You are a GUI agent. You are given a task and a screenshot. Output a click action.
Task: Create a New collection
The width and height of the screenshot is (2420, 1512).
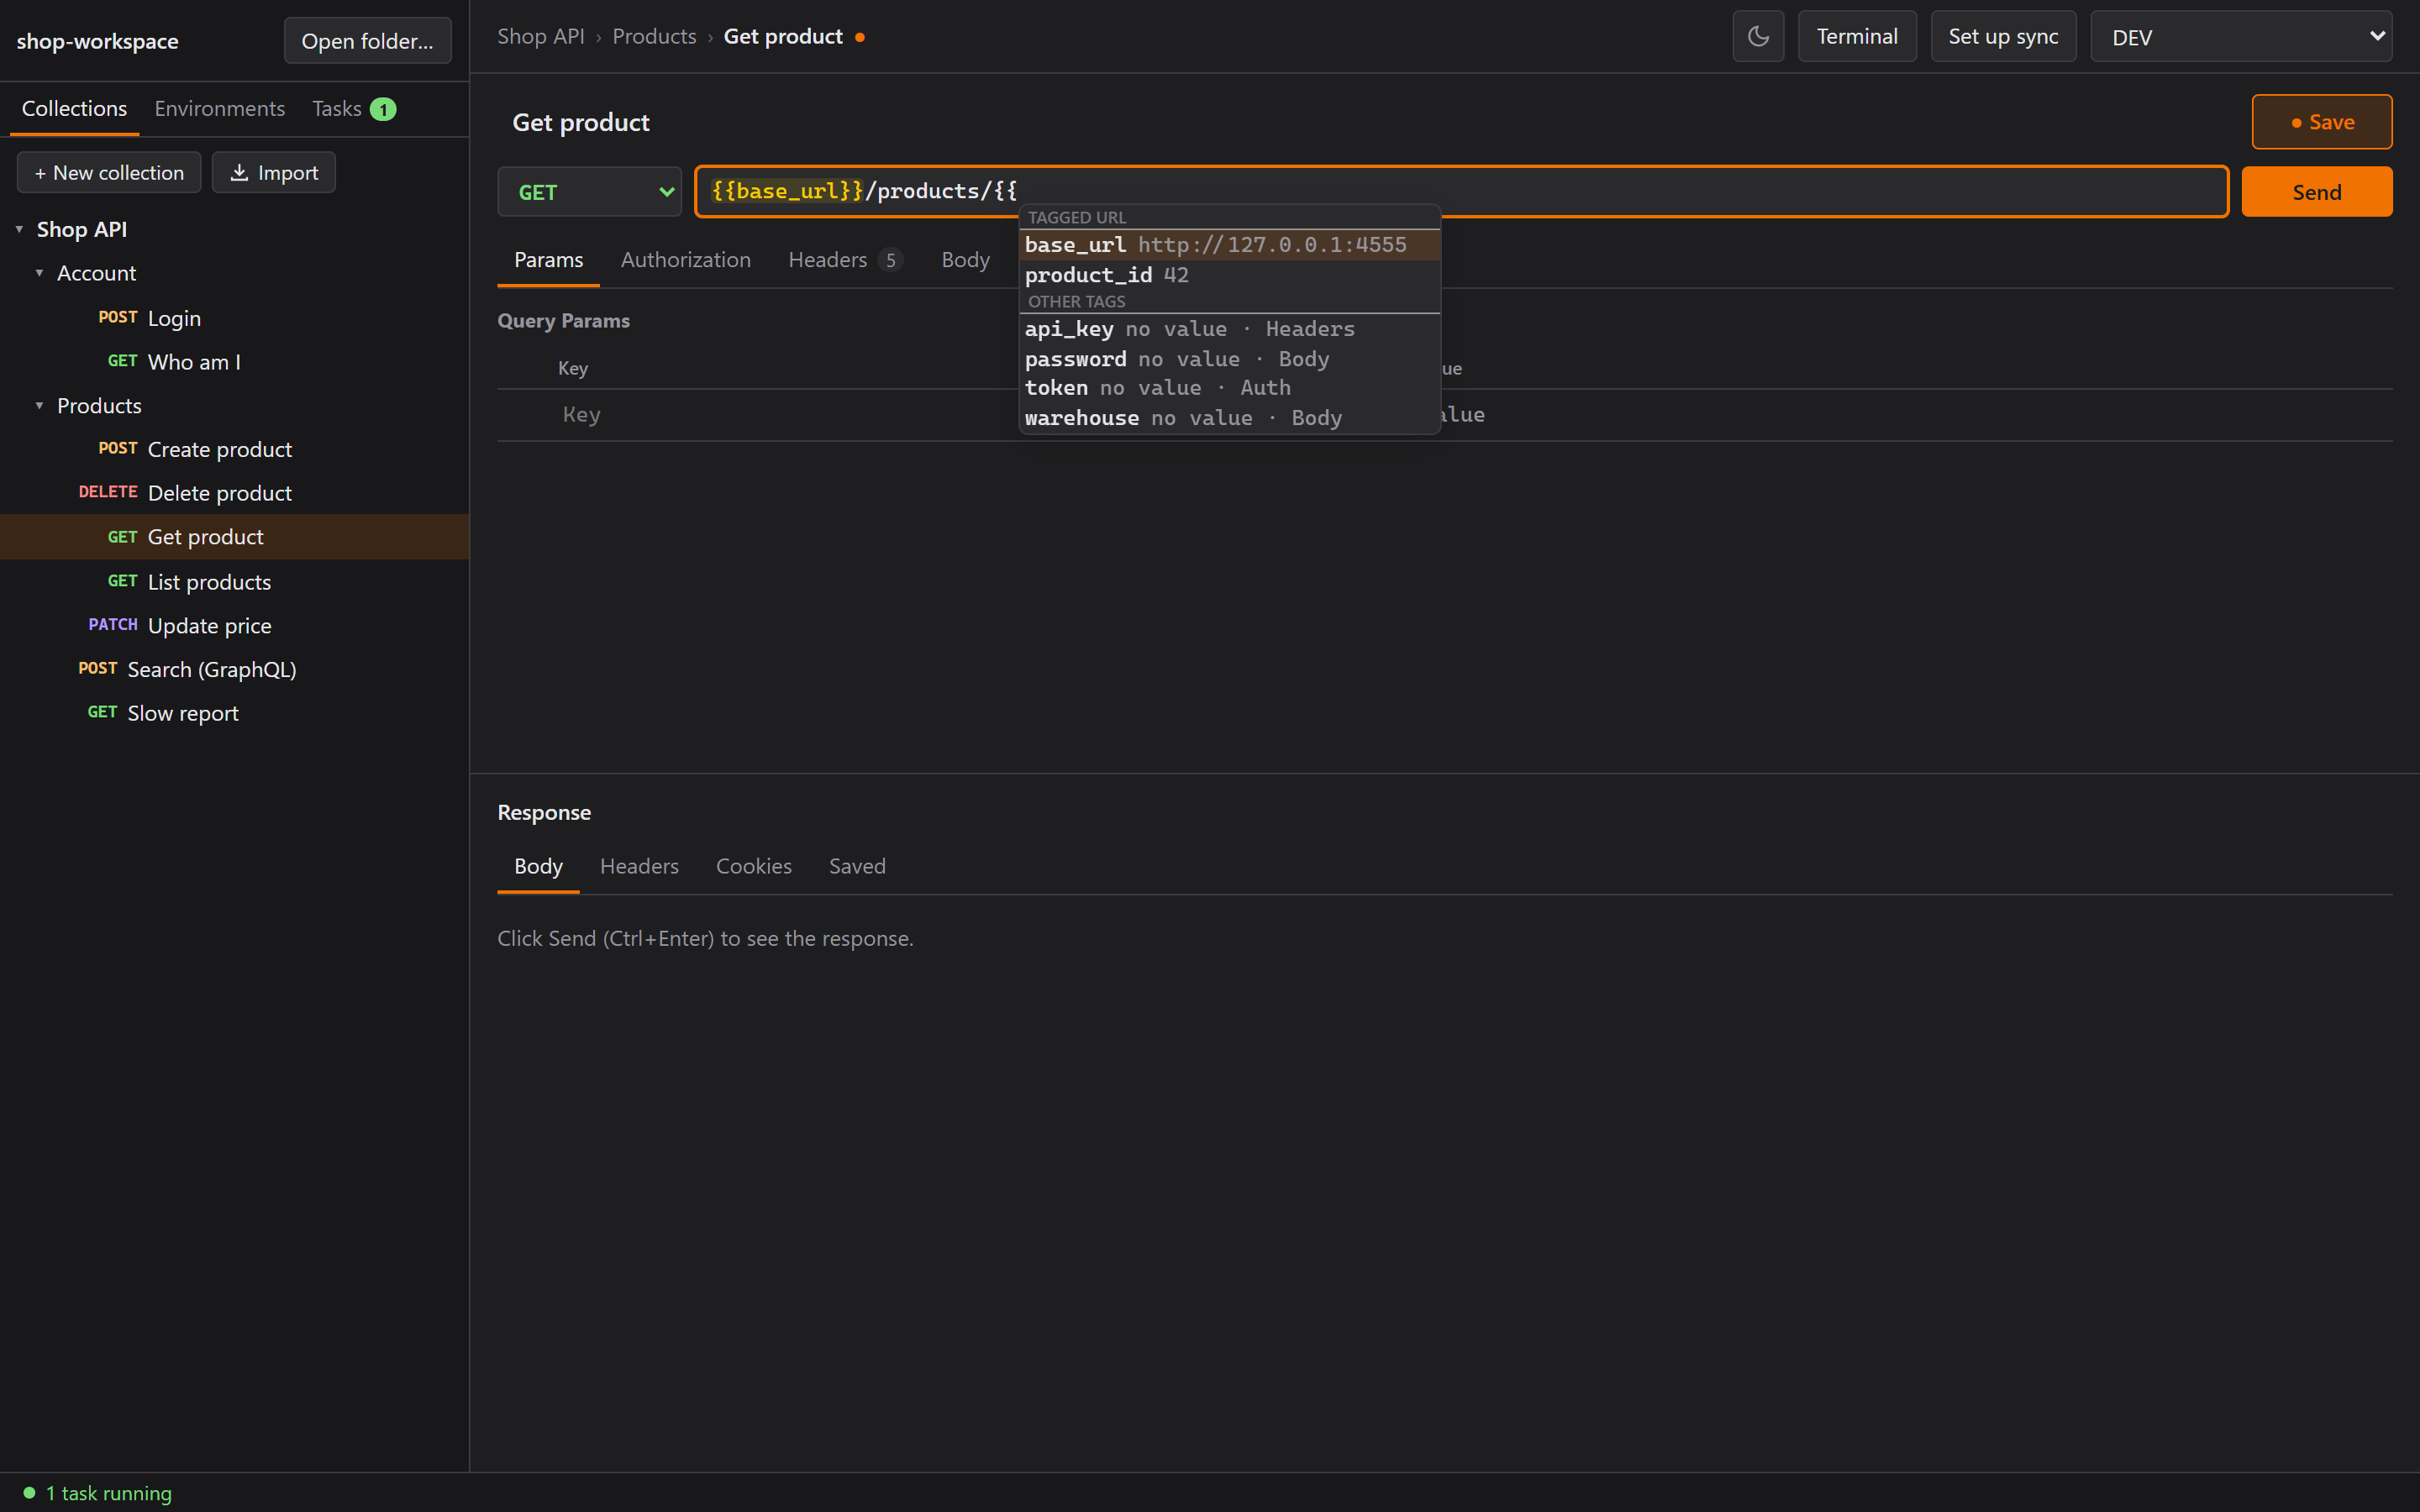[109, 173]
